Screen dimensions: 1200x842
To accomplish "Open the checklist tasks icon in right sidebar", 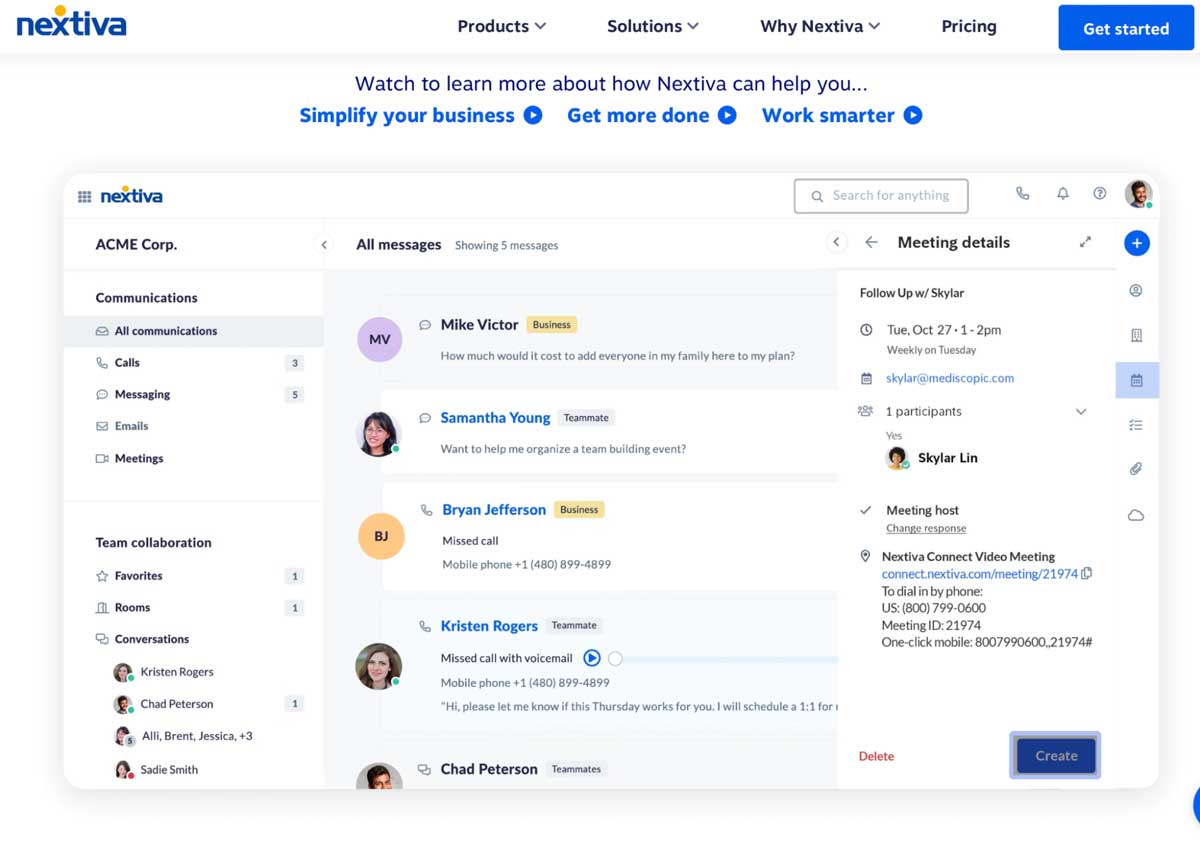I will 1136,425.
